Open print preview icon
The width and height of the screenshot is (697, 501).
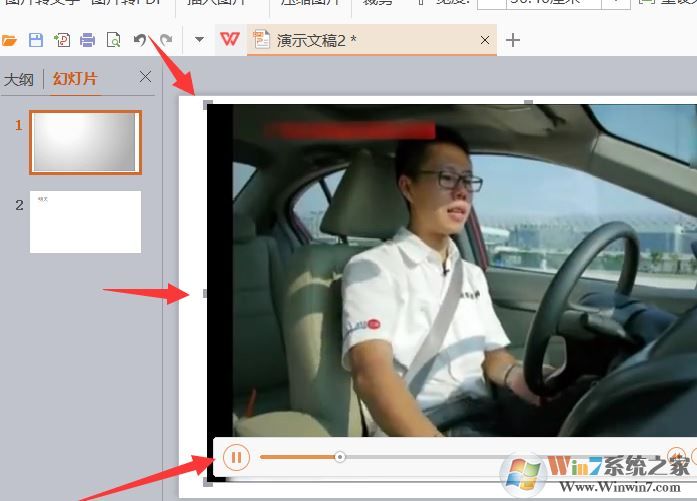(x=113, y=40)
